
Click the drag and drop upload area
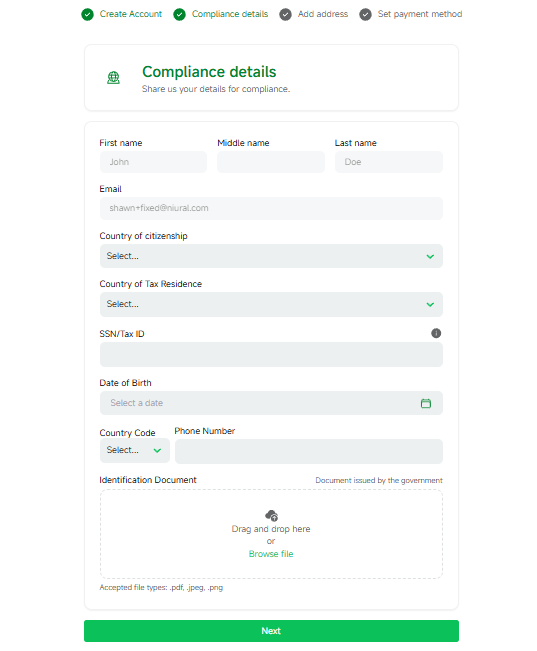271,534
